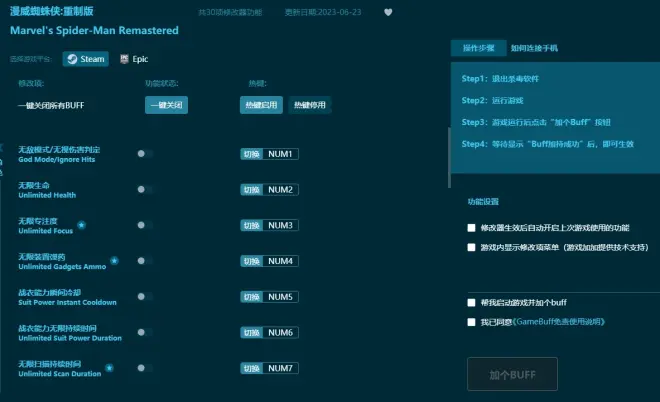Check the GameBuff disclaimer agreement box
Image resolution: width=660 pixels, height=402 pixels.
[472, 322]
